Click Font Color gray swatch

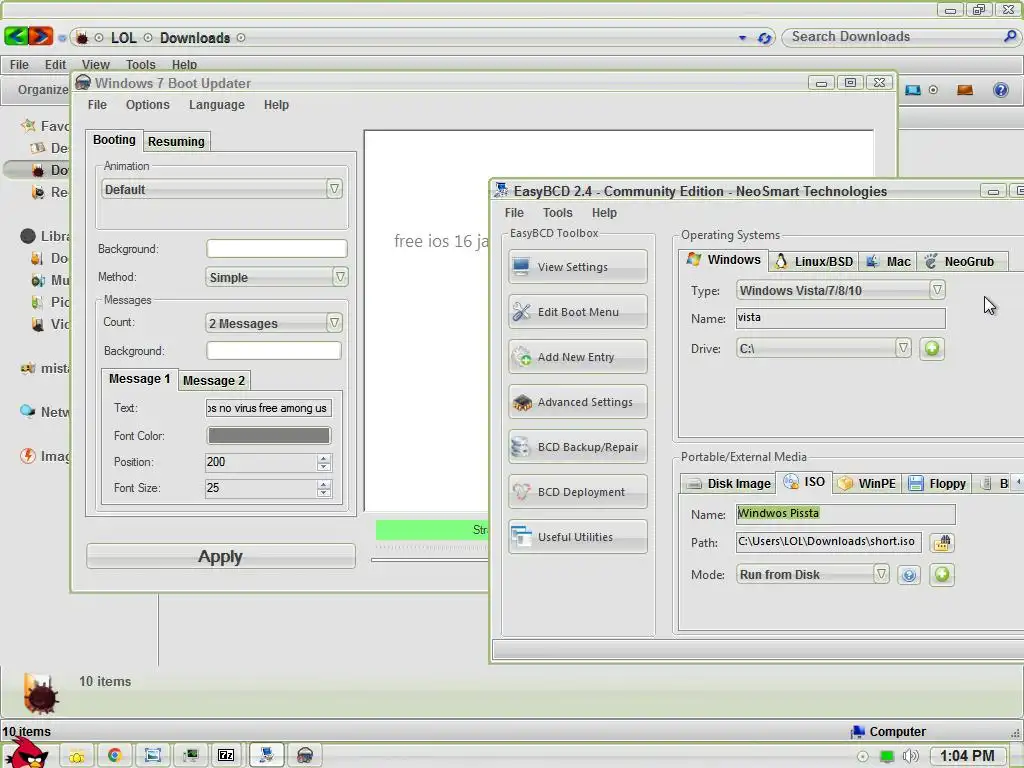pos(269,436)
